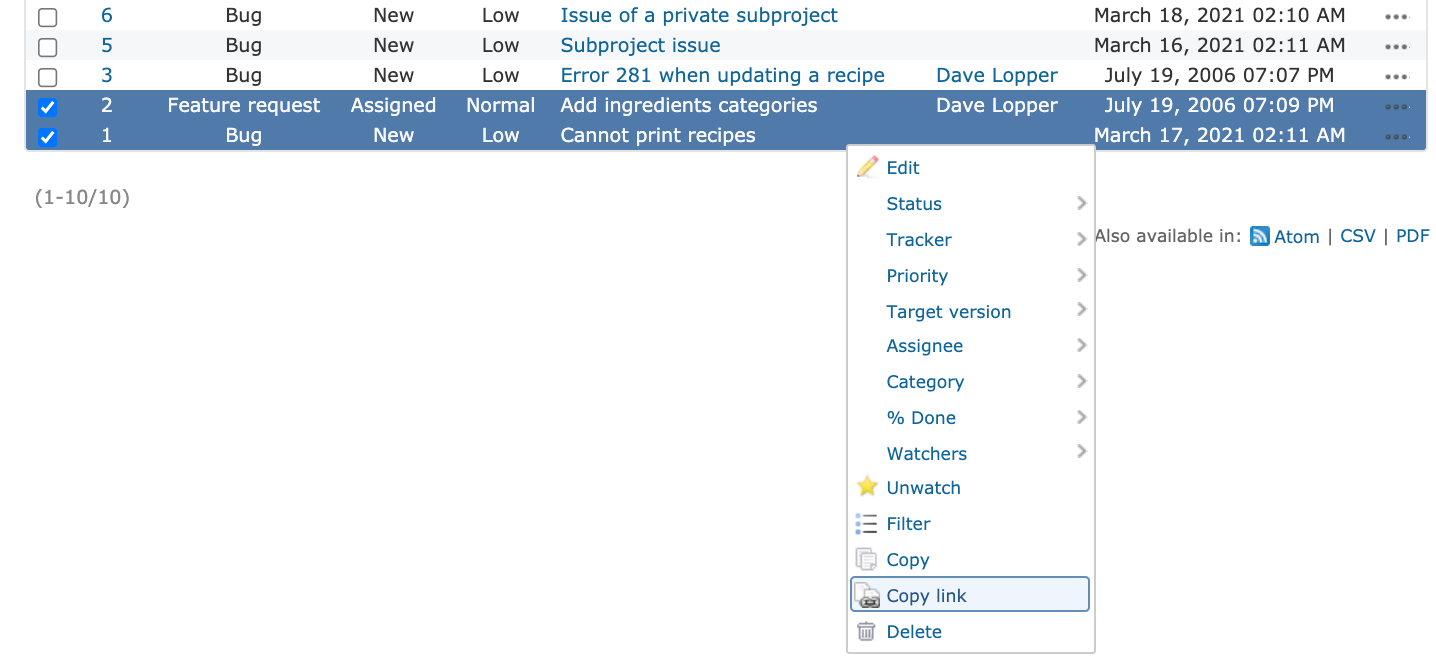Expand the Status submenu arrow
The height and width of the screenshot is (656, 1436).
(x=1081, y=203)
